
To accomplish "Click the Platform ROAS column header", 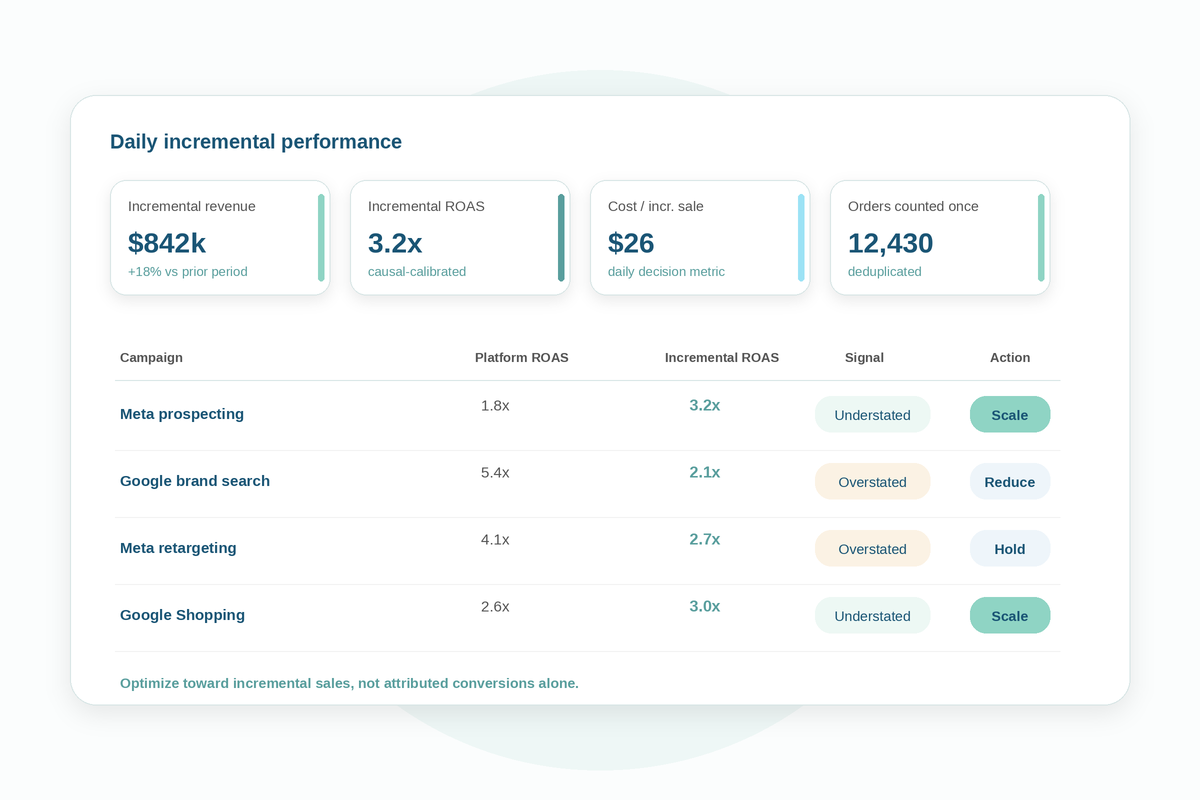I will (522, 357).
